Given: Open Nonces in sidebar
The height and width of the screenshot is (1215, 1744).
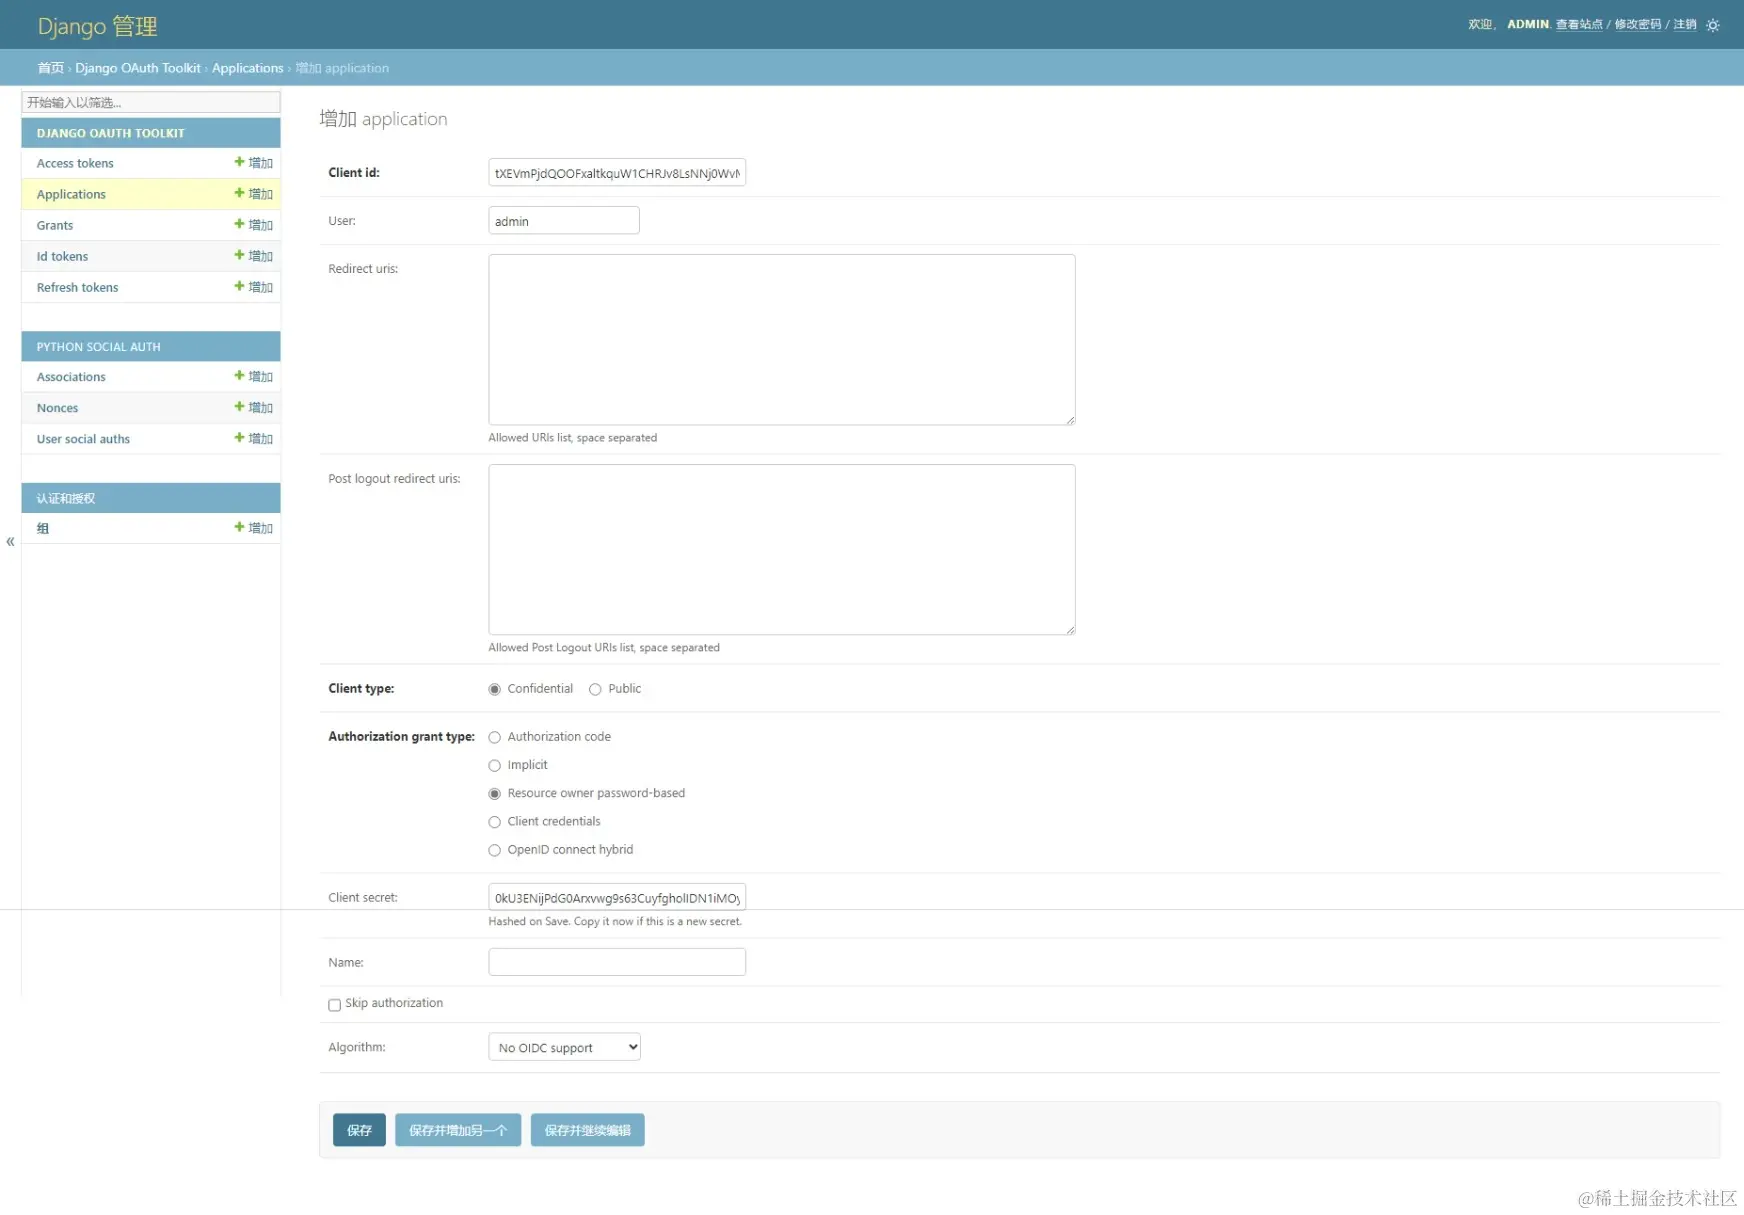Looking at the screenshot, I should coord(57,408).
